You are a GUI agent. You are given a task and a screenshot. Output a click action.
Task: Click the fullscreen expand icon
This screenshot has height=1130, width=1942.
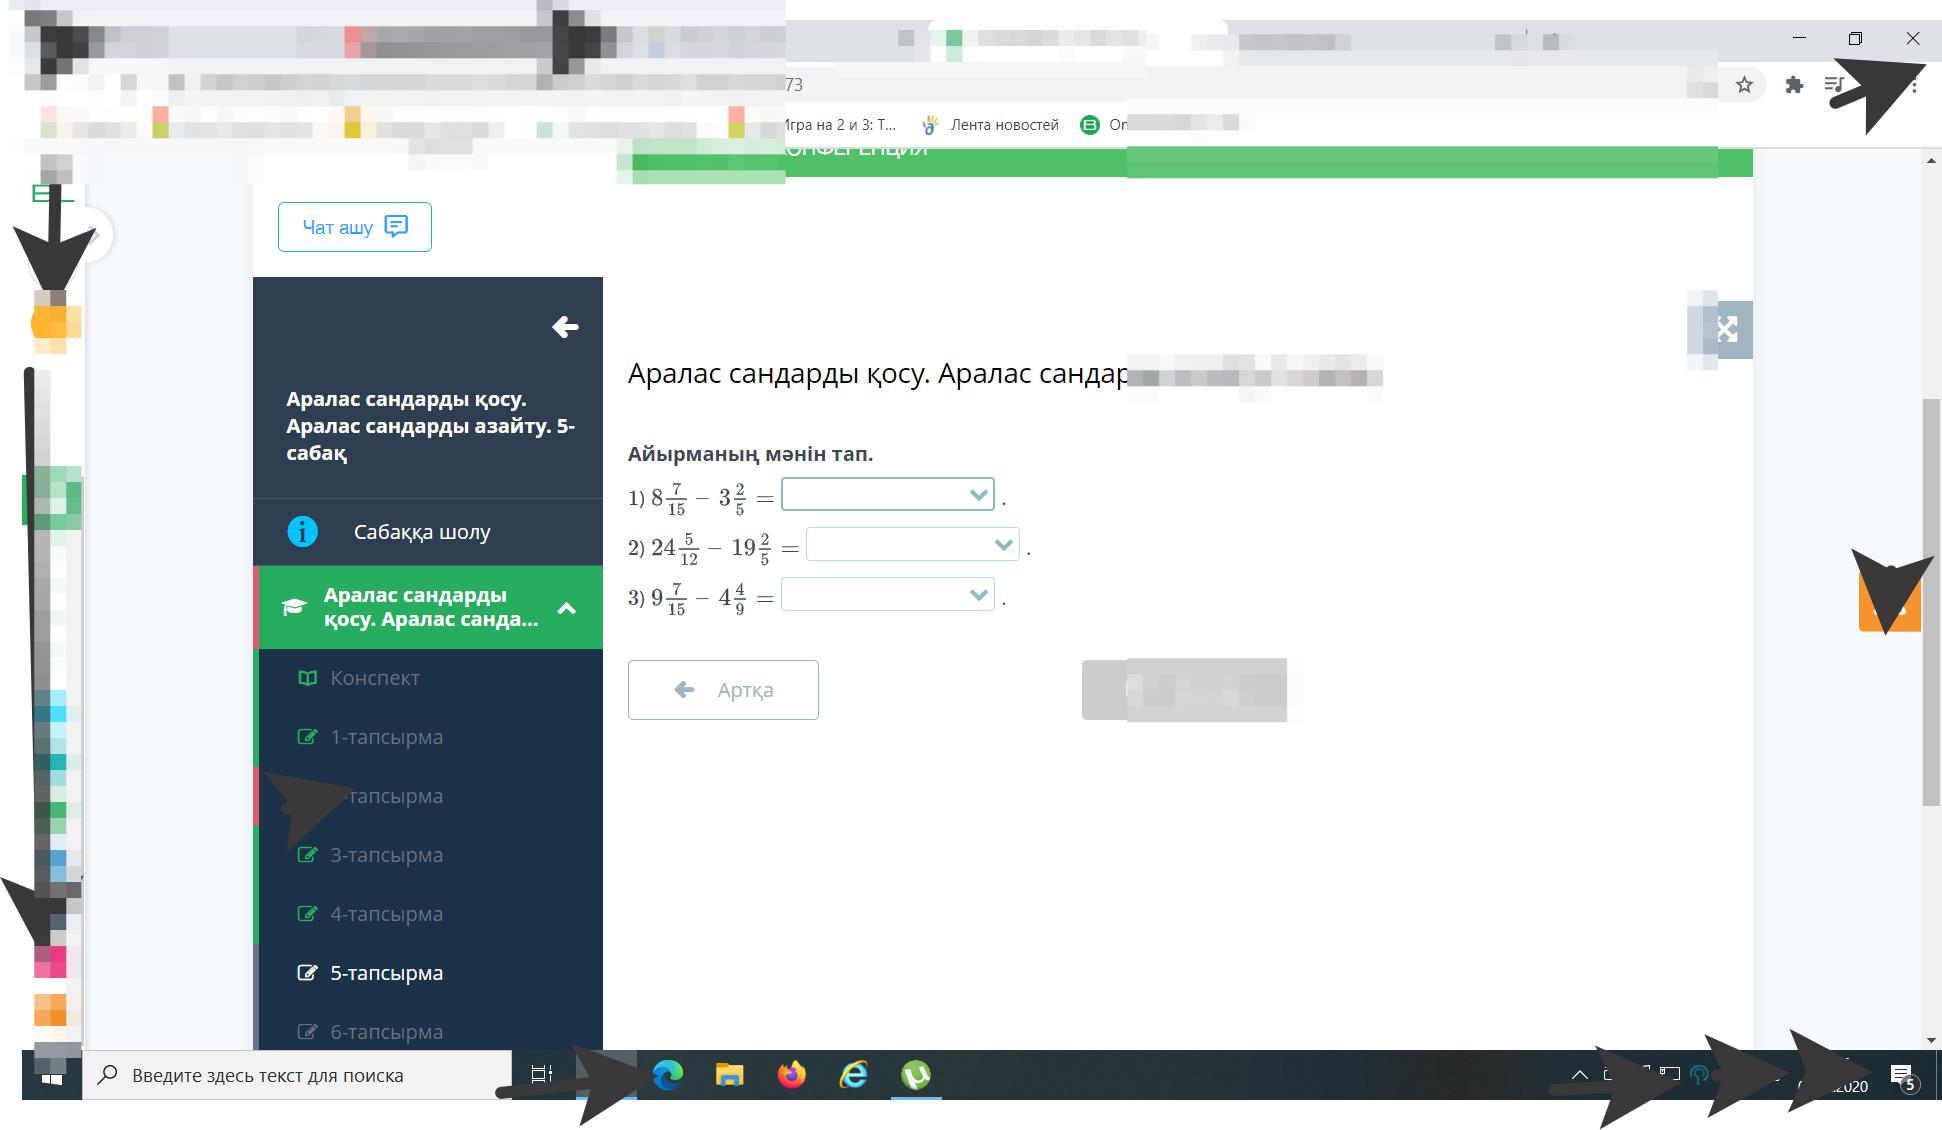point(1727,329)
